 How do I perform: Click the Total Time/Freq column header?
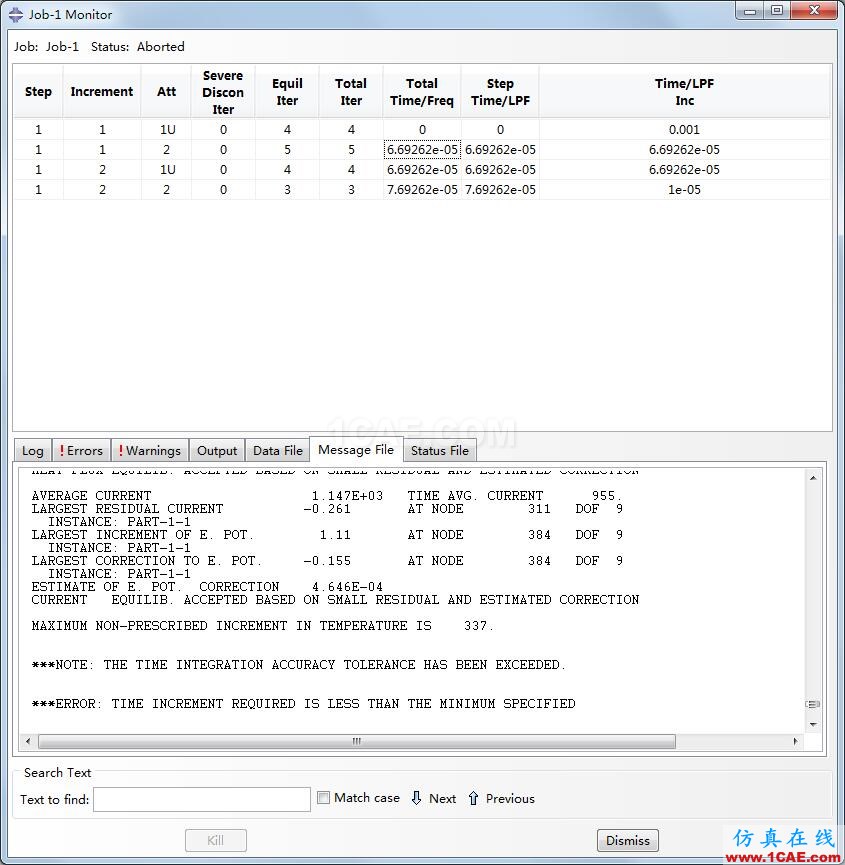(x=422, y=92)
